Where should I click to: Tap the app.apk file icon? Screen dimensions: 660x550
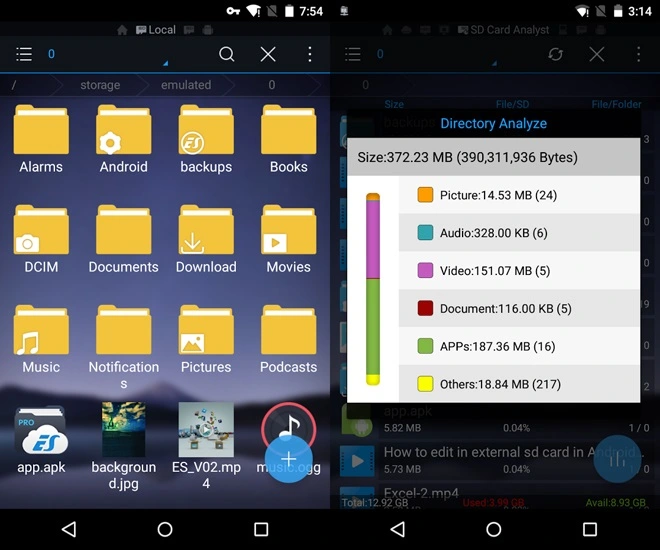(41, 431)
